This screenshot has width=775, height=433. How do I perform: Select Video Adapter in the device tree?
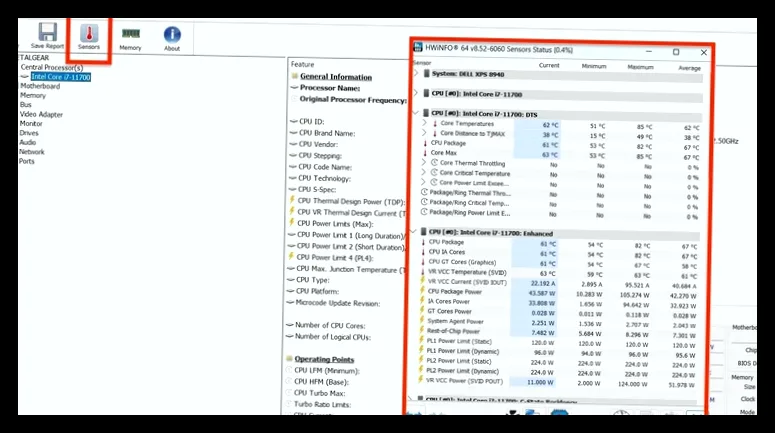point(42,114)
